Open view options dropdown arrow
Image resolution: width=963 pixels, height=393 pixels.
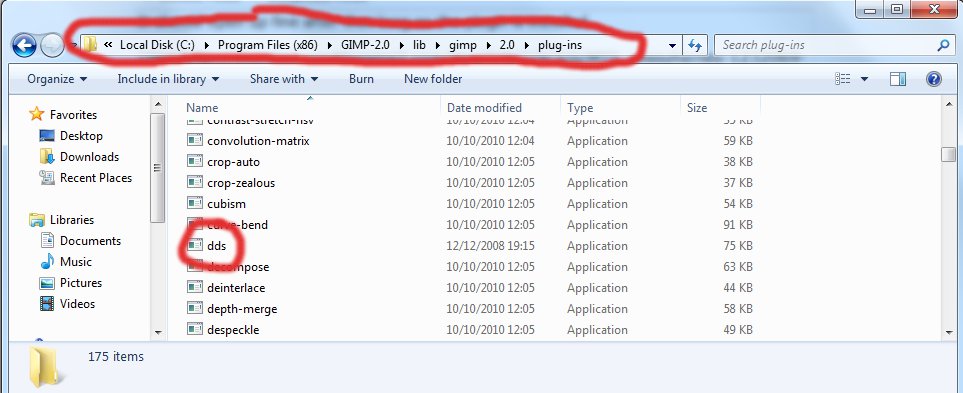864,79
